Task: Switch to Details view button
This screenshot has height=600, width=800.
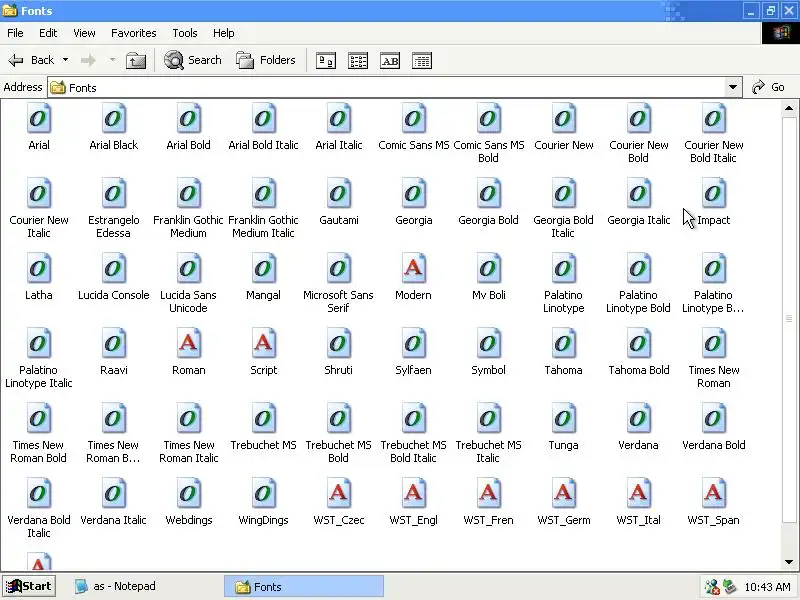Action: tap(422, 61)
